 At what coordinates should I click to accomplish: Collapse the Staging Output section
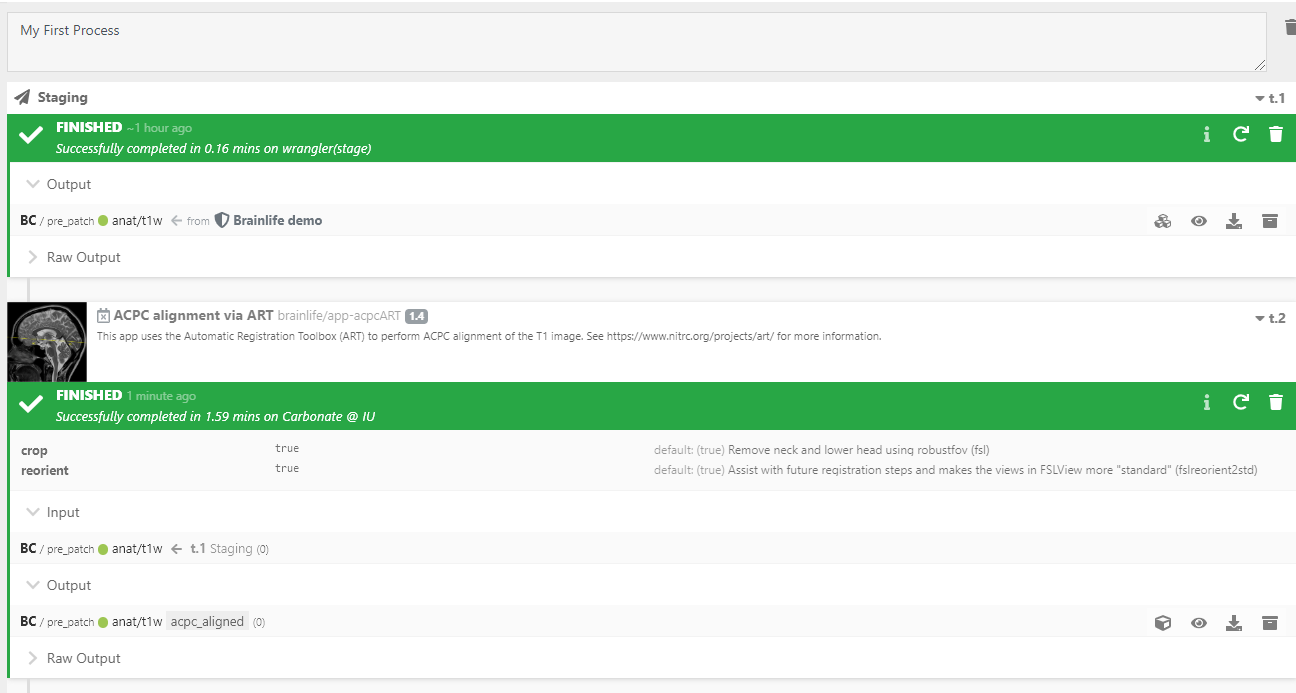[x=66, y=184]
